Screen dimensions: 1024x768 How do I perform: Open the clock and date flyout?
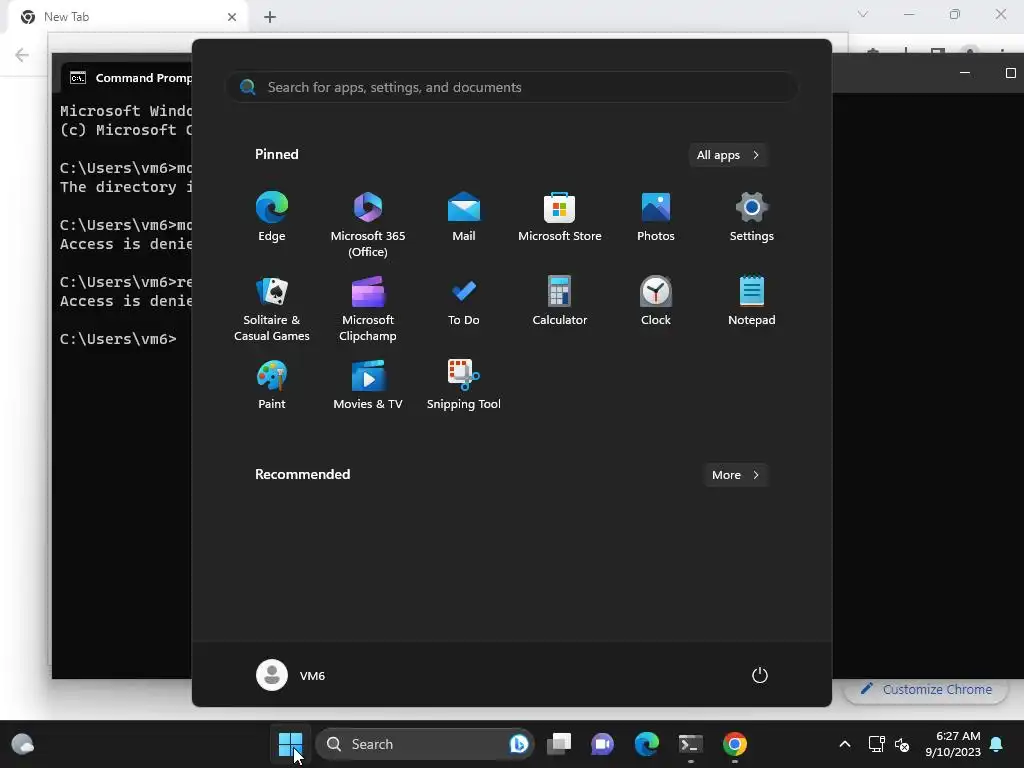pos(953,744)
